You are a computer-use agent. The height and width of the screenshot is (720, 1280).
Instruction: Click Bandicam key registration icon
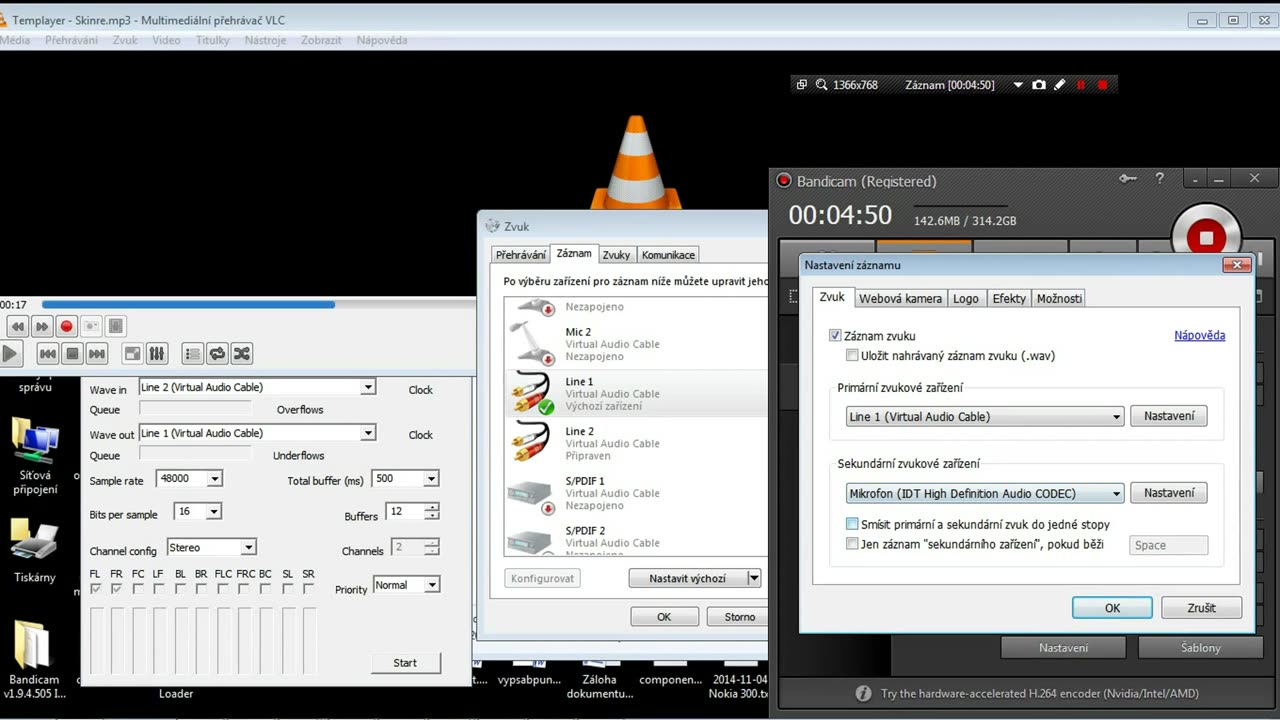point(1128,179)
